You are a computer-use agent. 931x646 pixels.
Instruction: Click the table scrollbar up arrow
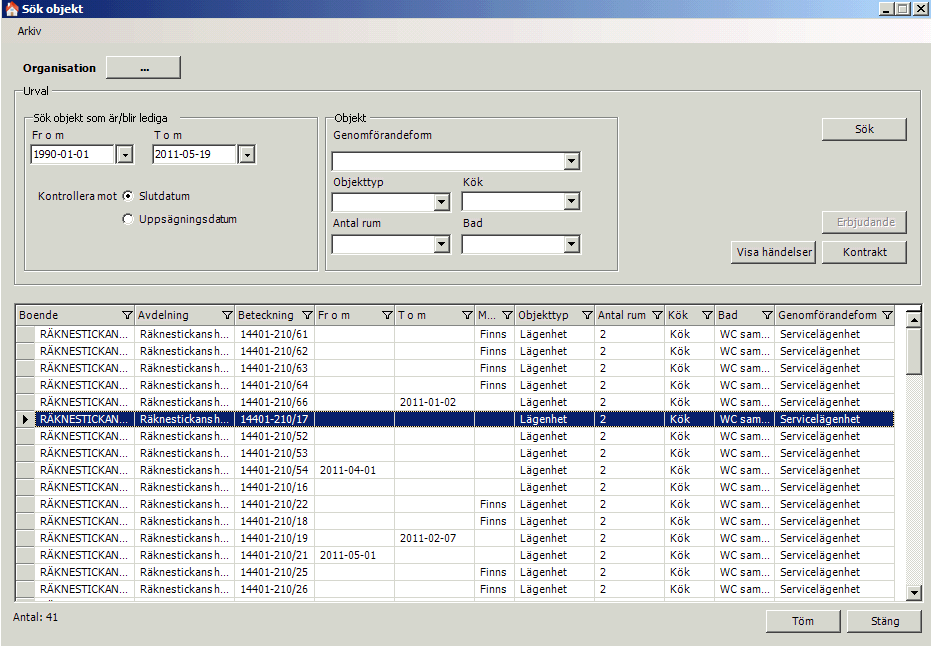[914, 320]
